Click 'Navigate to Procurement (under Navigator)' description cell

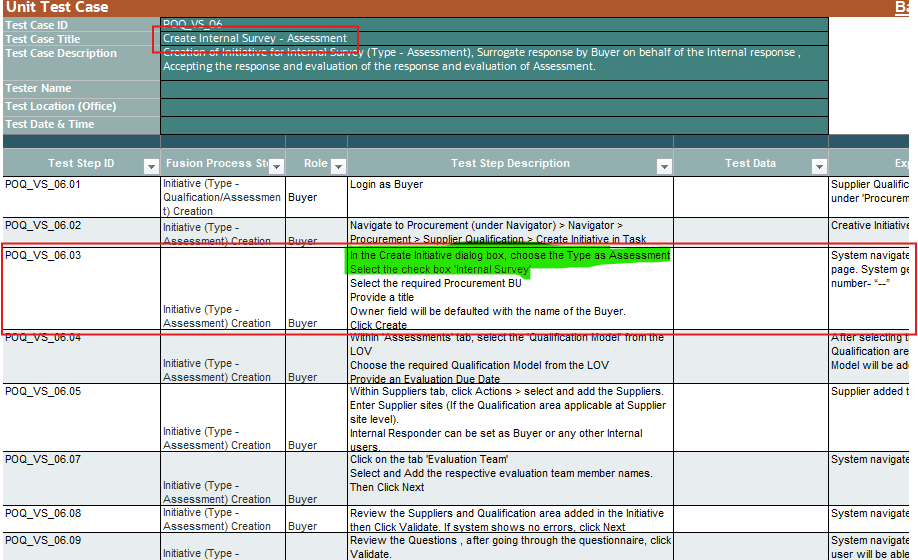[510, 232]
